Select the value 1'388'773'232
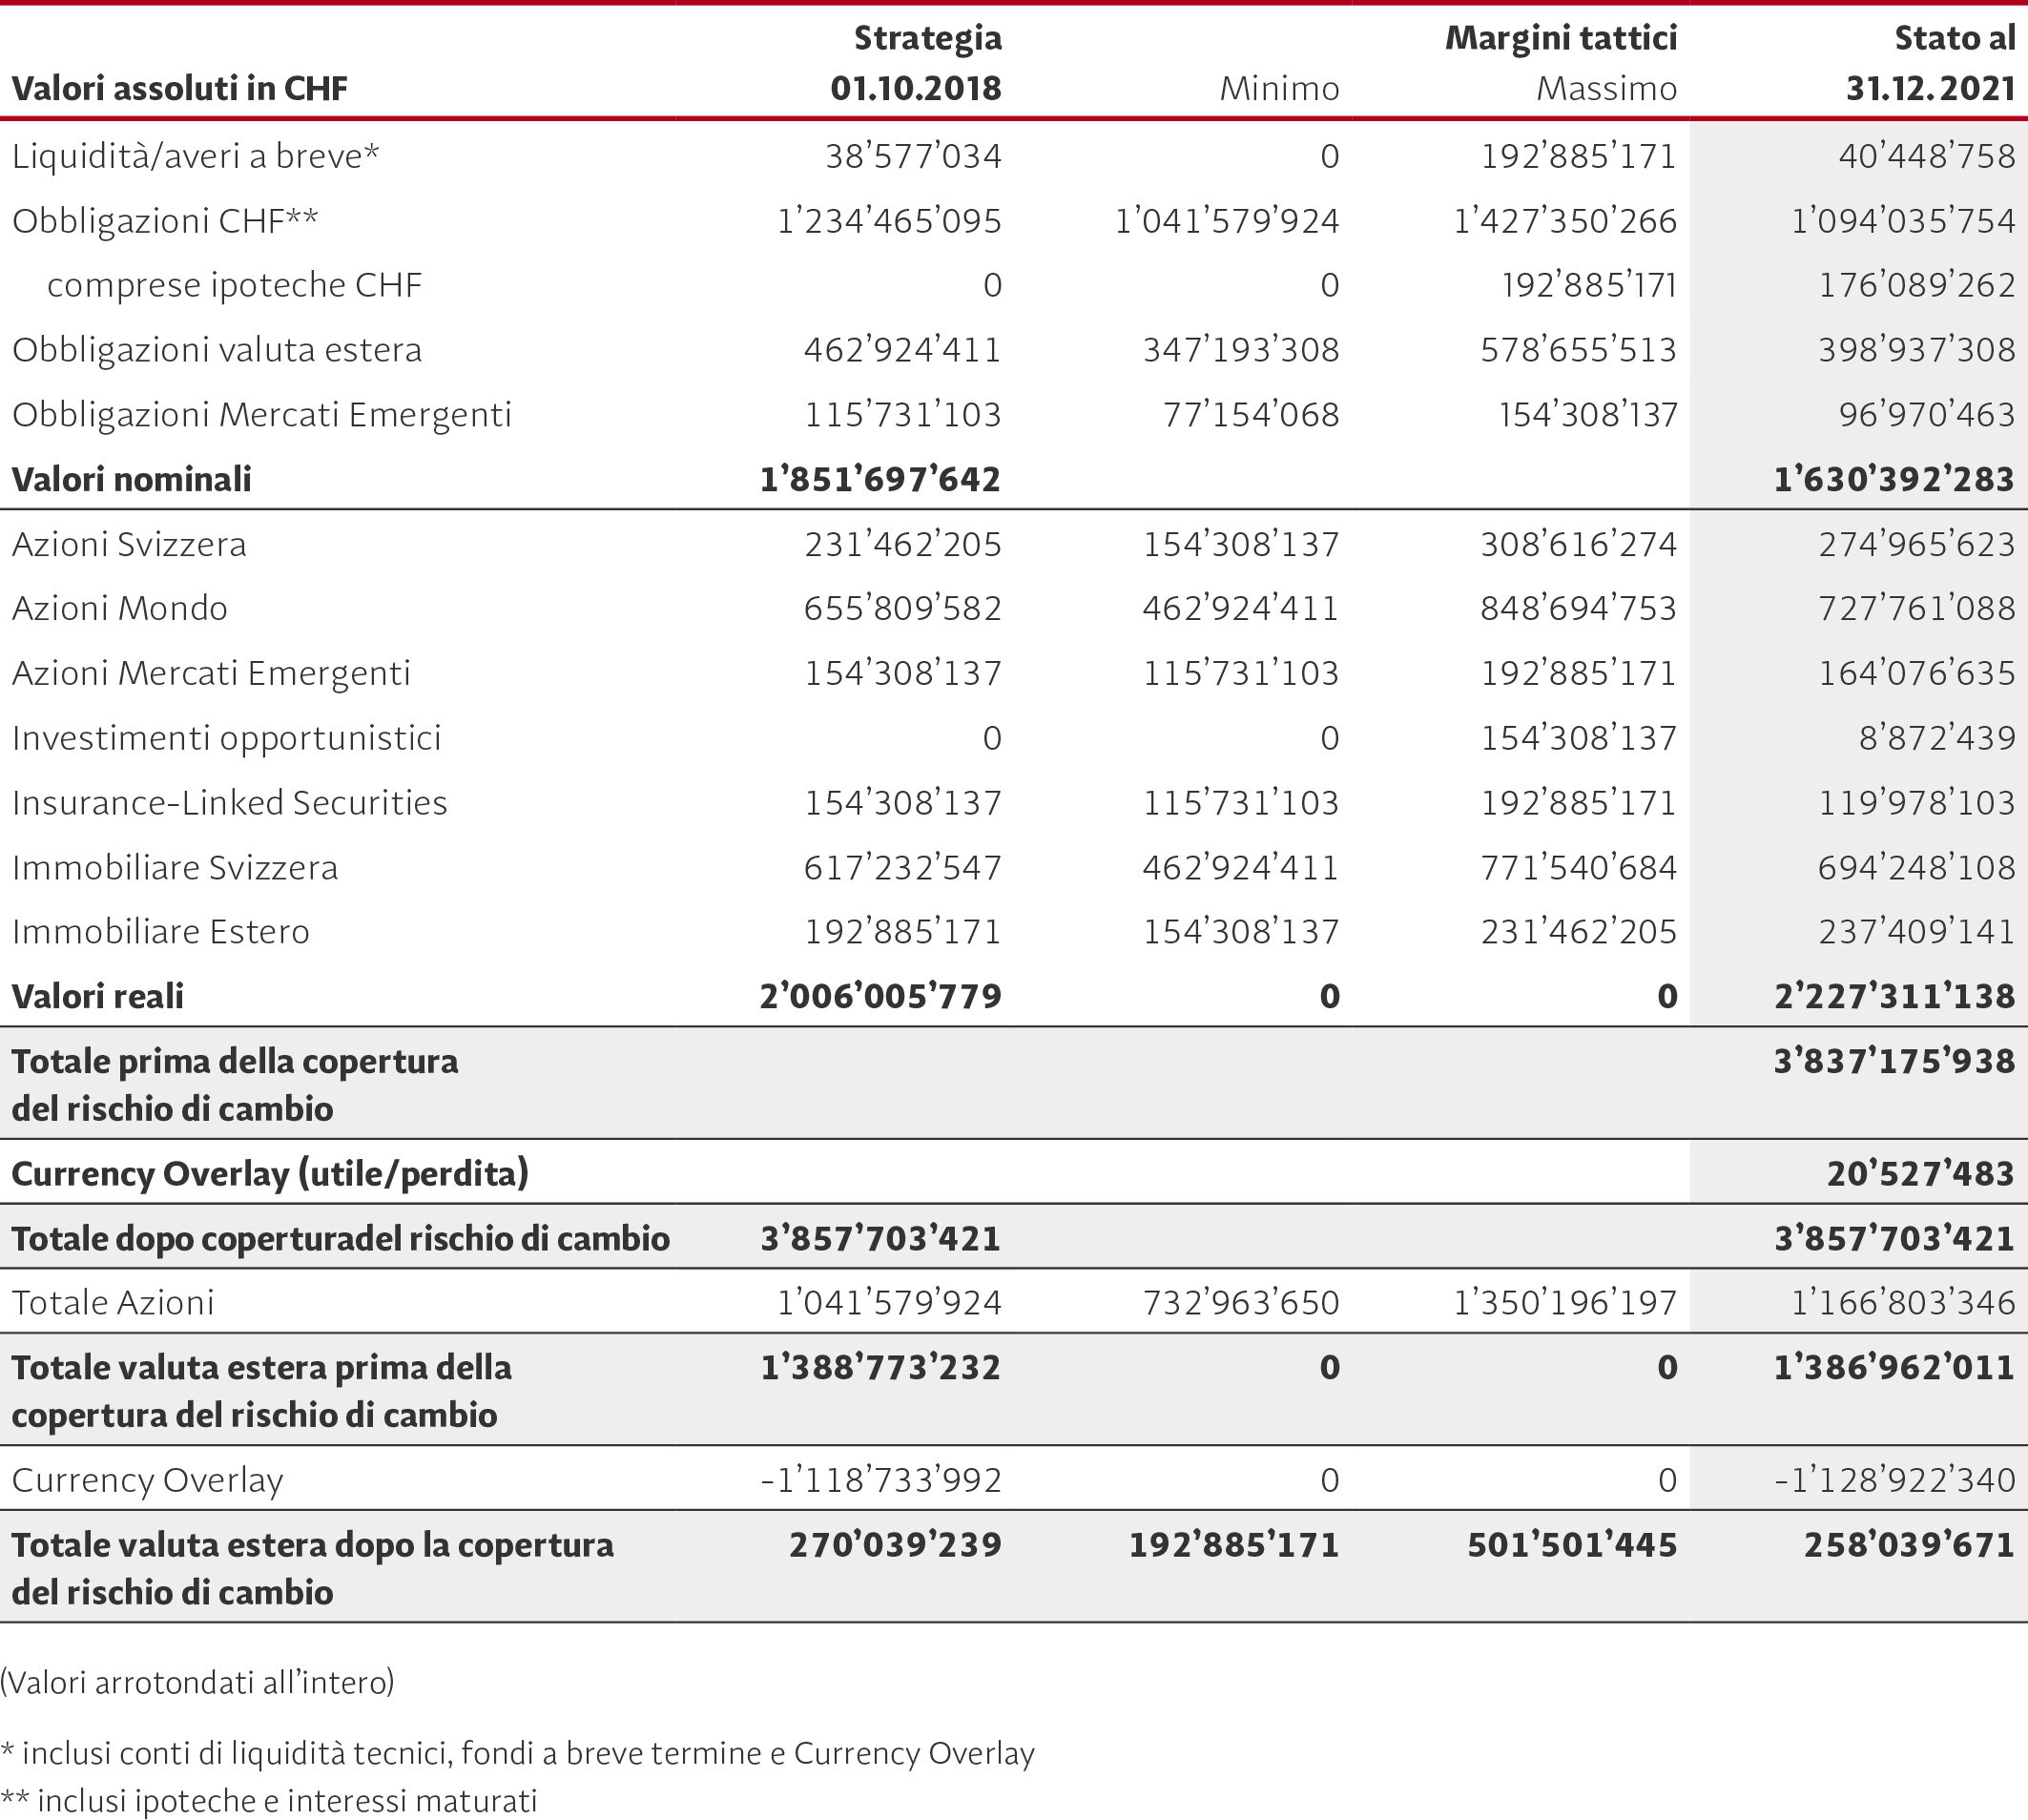Screen dimensions: 2028x1820 (880, 1368)
